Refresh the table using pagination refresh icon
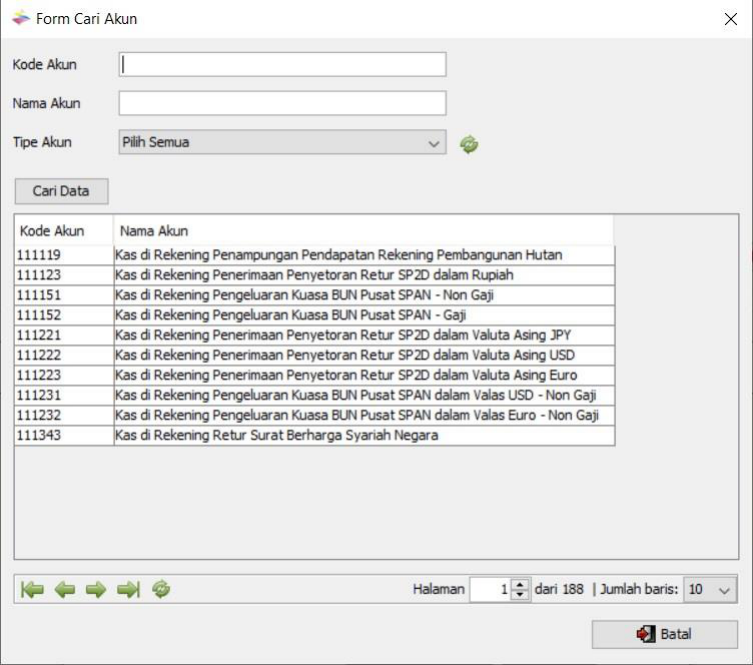The height and width of the screenshot is (665, 753). (x=161, y=590)
